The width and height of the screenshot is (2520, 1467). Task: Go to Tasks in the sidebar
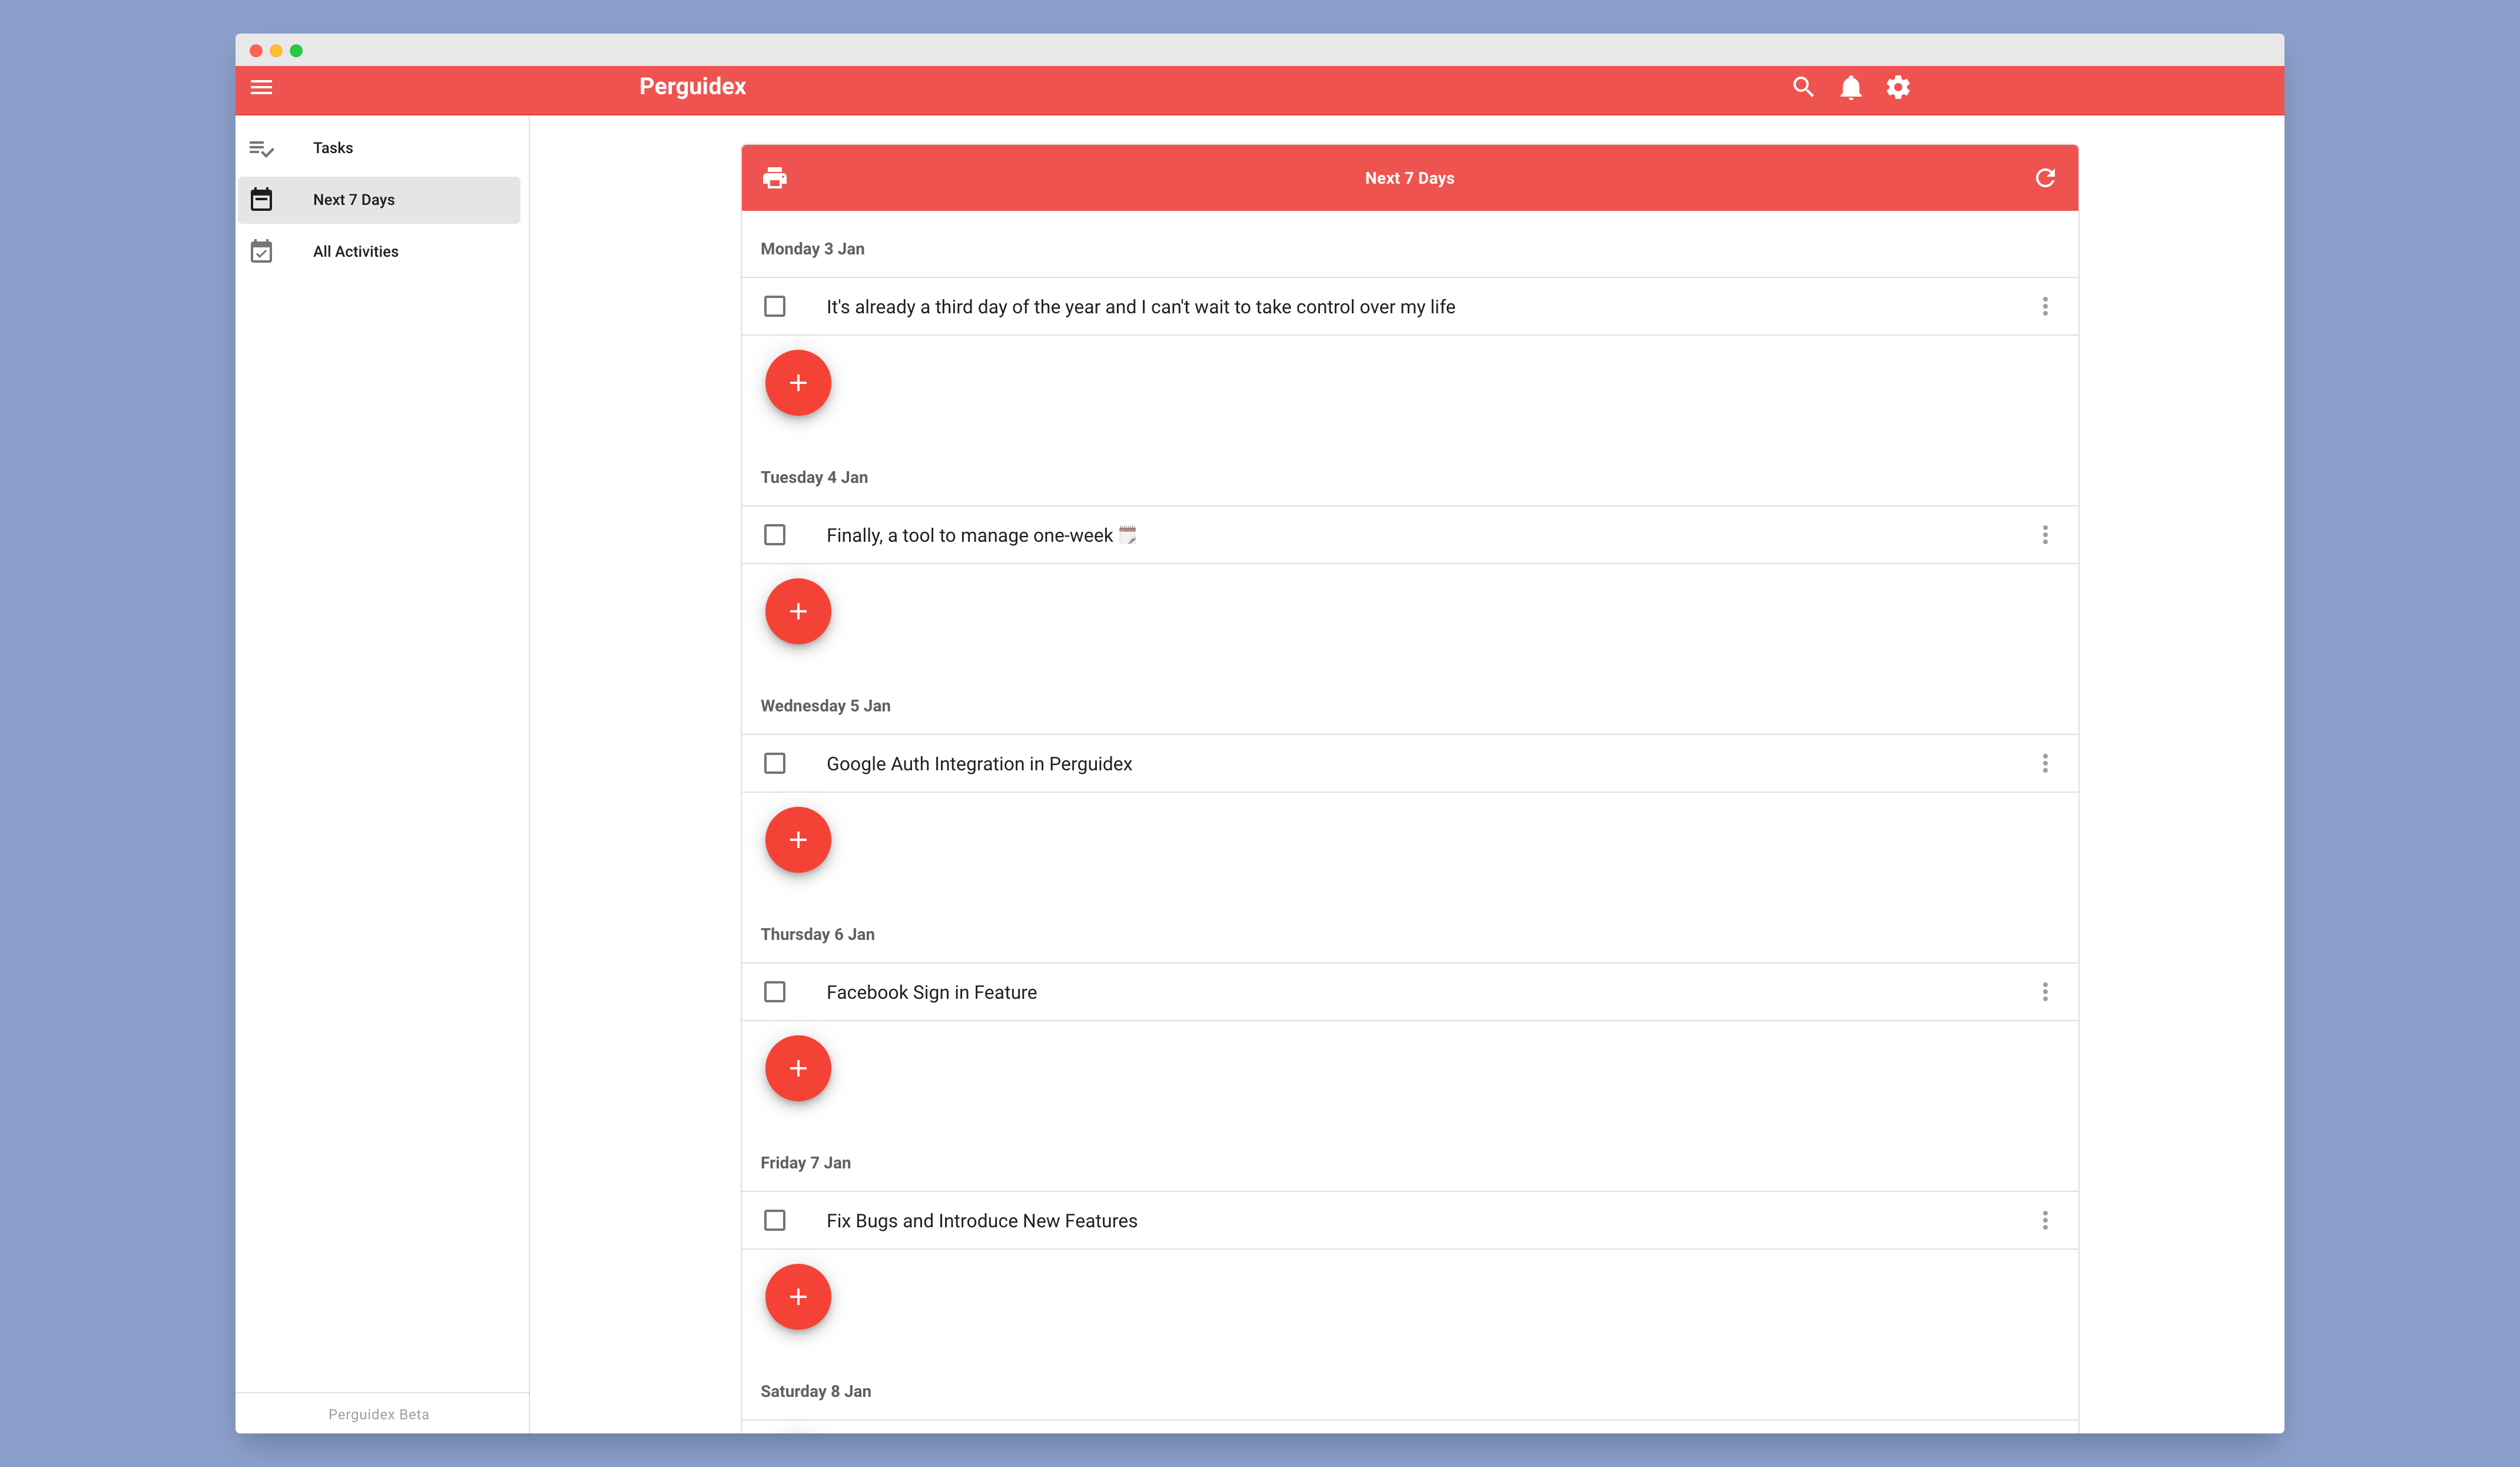click(x=333, y=148)
